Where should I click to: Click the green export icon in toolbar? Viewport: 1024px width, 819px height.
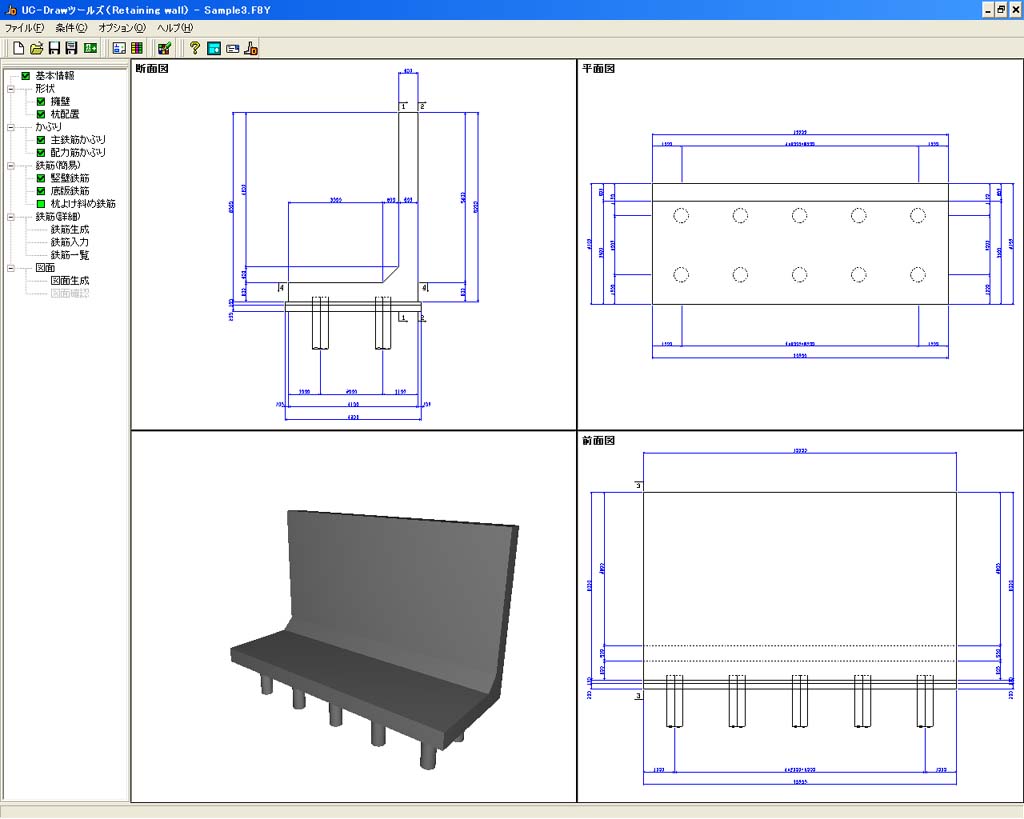click(90, 47)
